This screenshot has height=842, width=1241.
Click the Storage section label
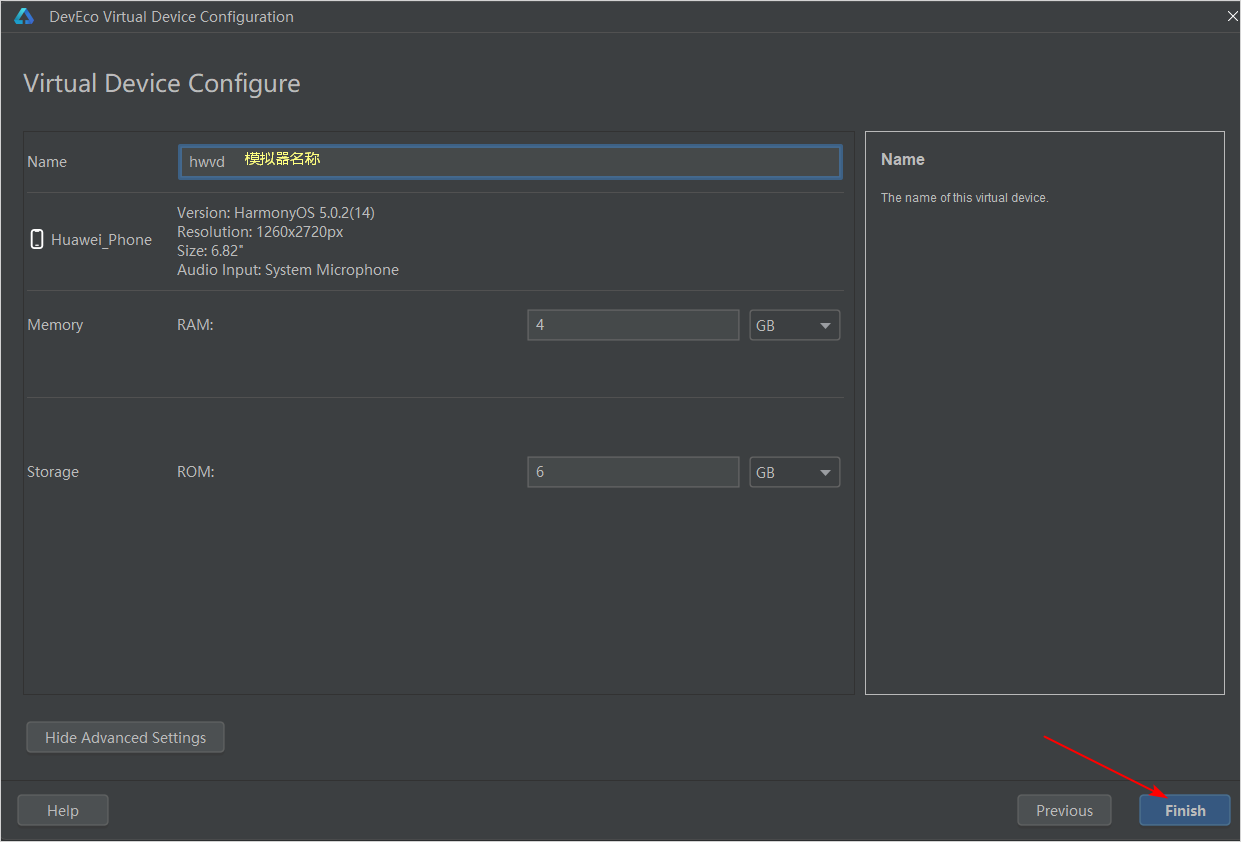53,472
